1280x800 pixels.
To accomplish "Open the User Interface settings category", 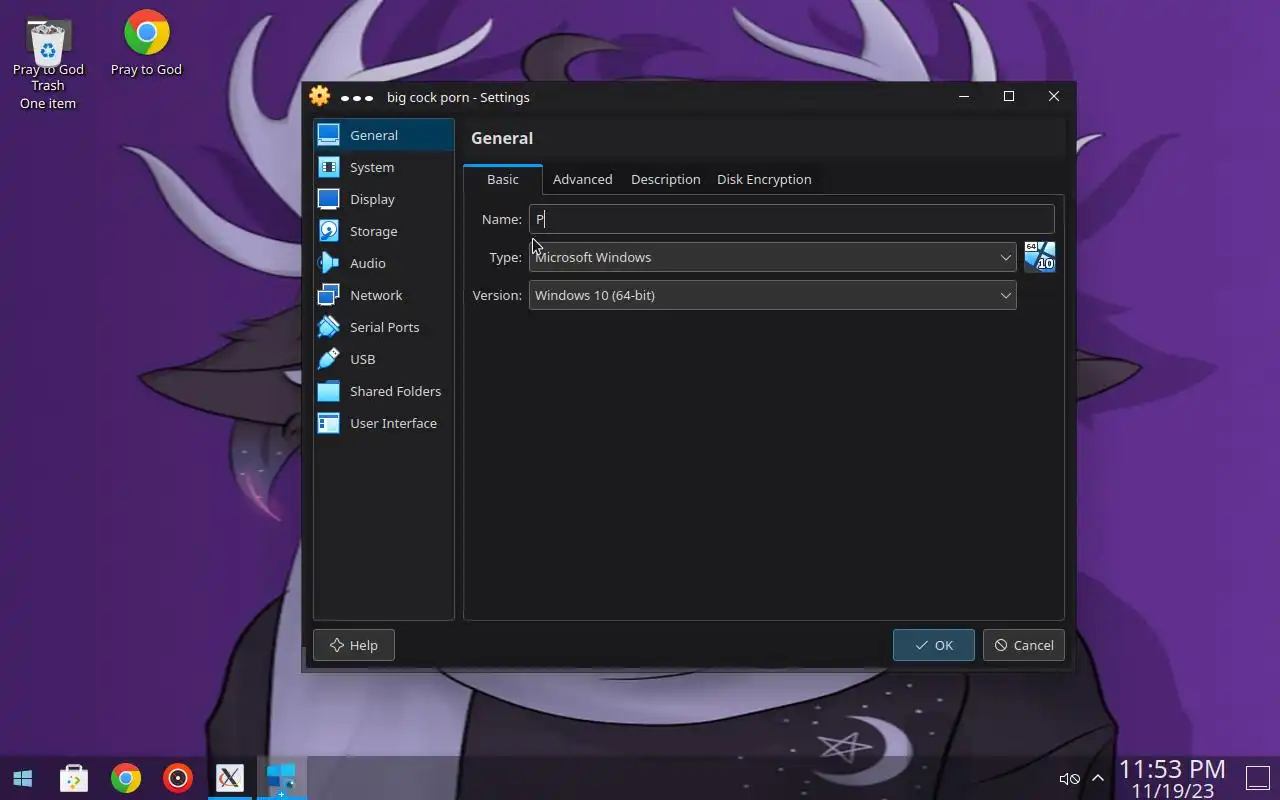I will (384, 423).
